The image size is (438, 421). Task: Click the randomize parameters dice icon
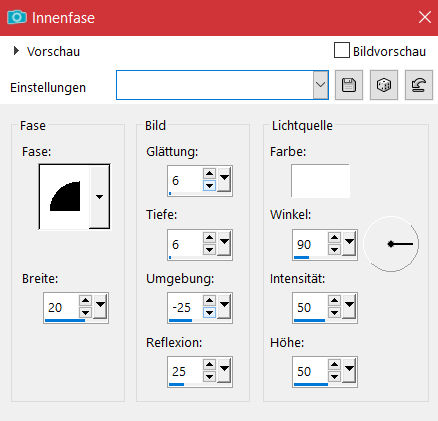(x=384, y=85)
